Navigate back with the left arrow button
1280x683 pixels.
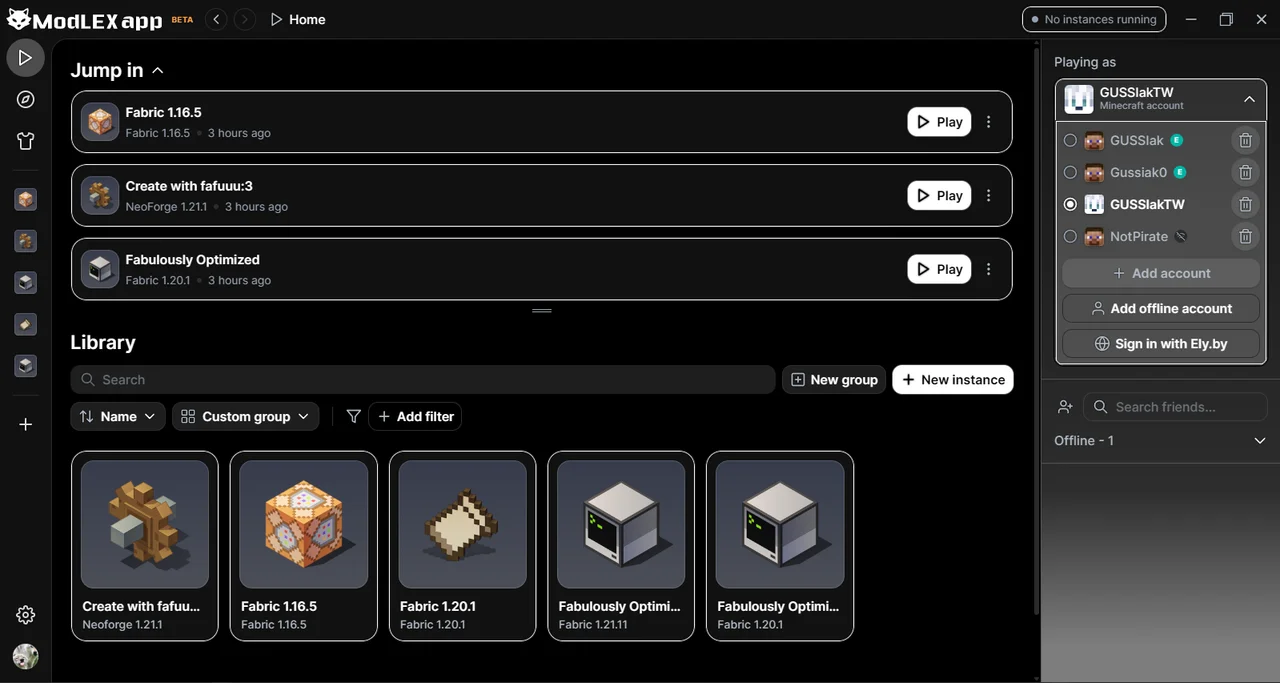point(216,19)
